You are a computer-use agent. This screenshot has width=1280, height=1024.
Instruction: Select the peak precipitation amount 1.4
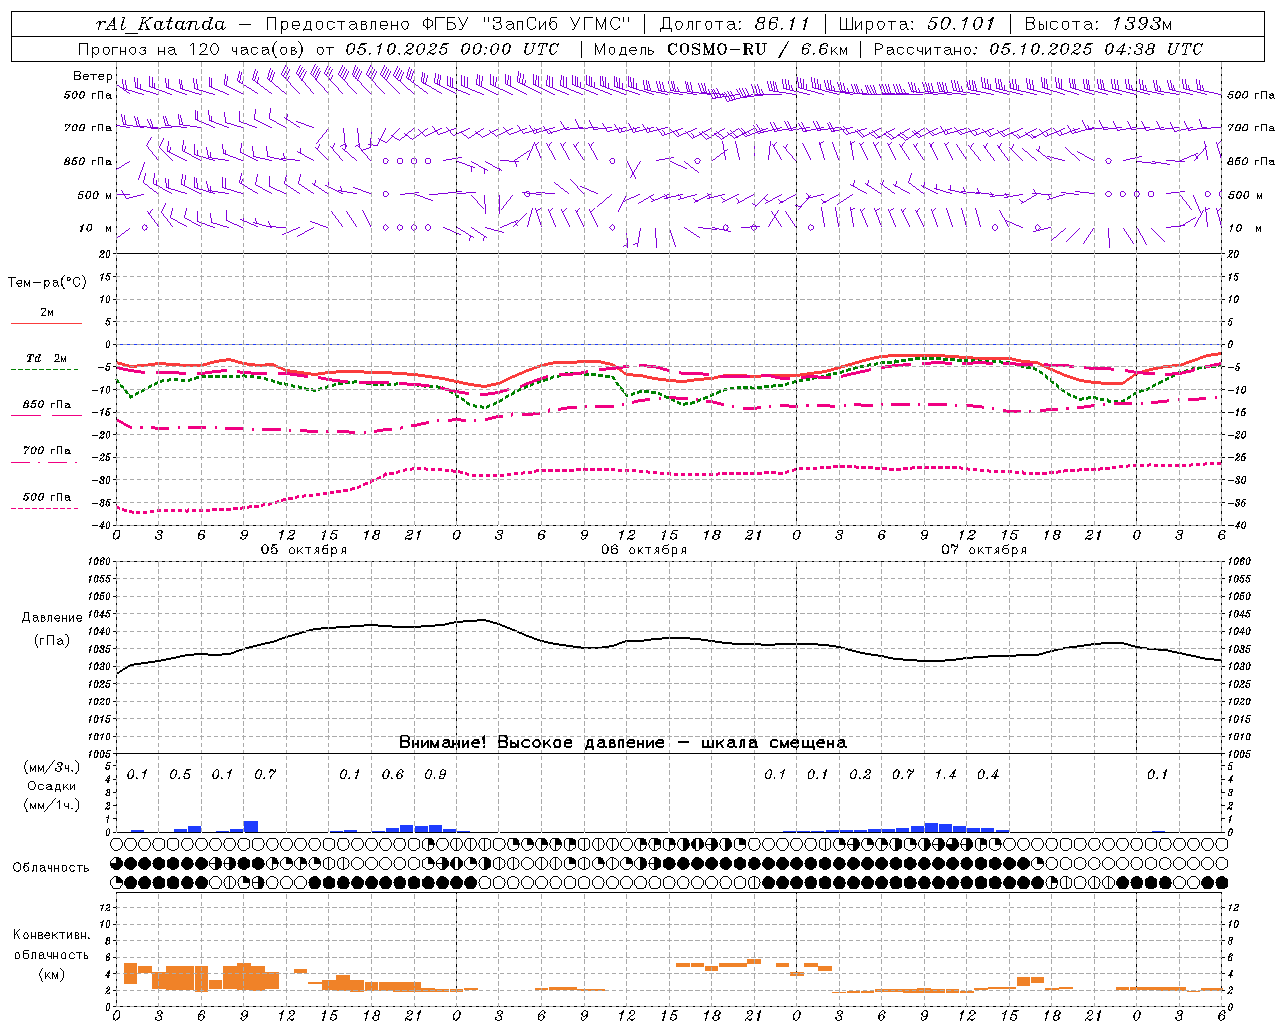click(945, 775)
